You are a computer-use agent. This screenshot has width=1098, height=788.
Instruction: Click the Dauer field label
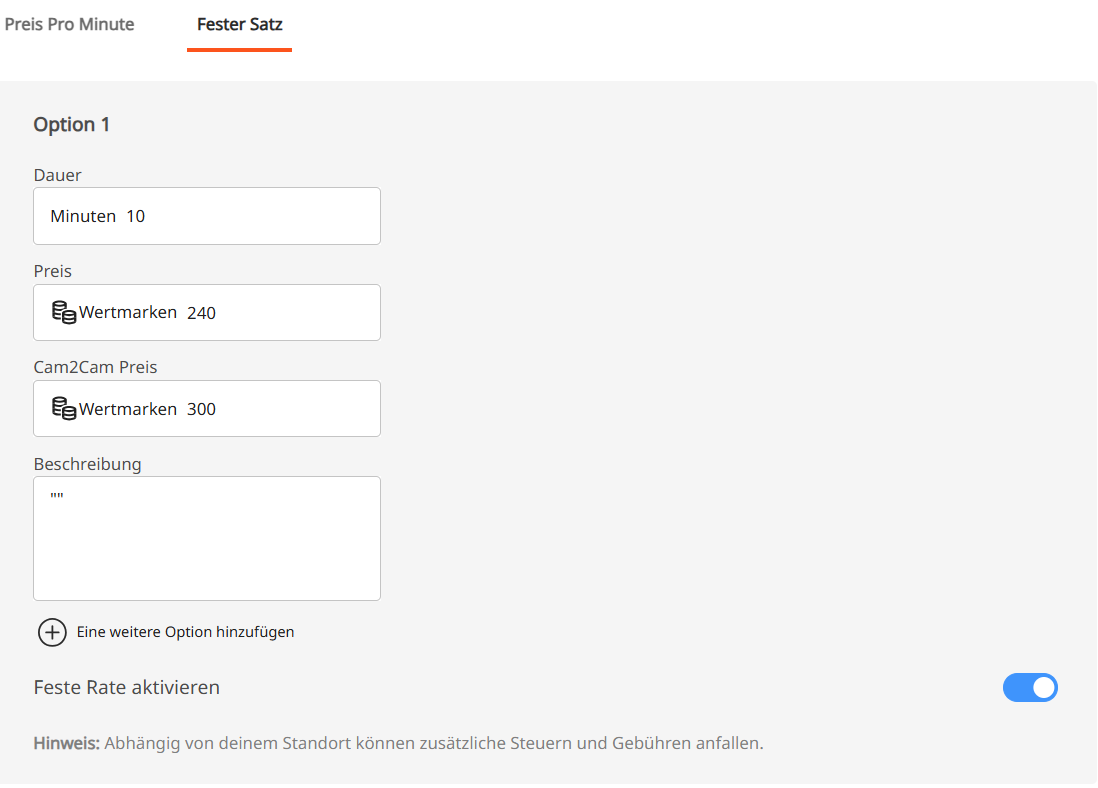pos(58,175)
